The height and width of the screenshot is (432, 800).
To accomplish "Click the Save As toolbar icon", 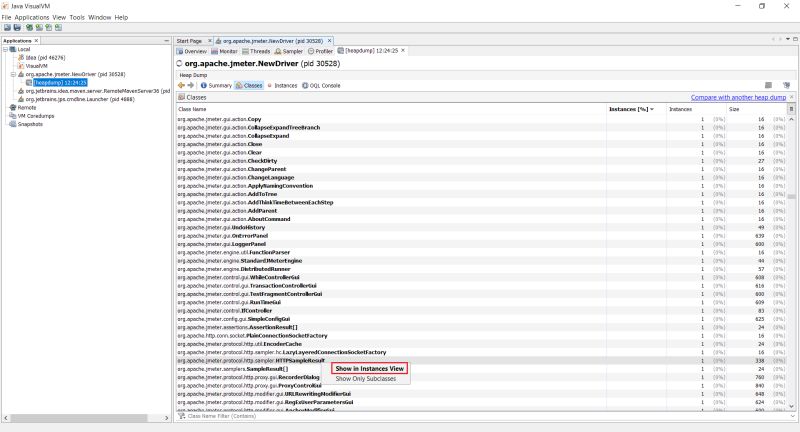I will (x=17, y=28).
